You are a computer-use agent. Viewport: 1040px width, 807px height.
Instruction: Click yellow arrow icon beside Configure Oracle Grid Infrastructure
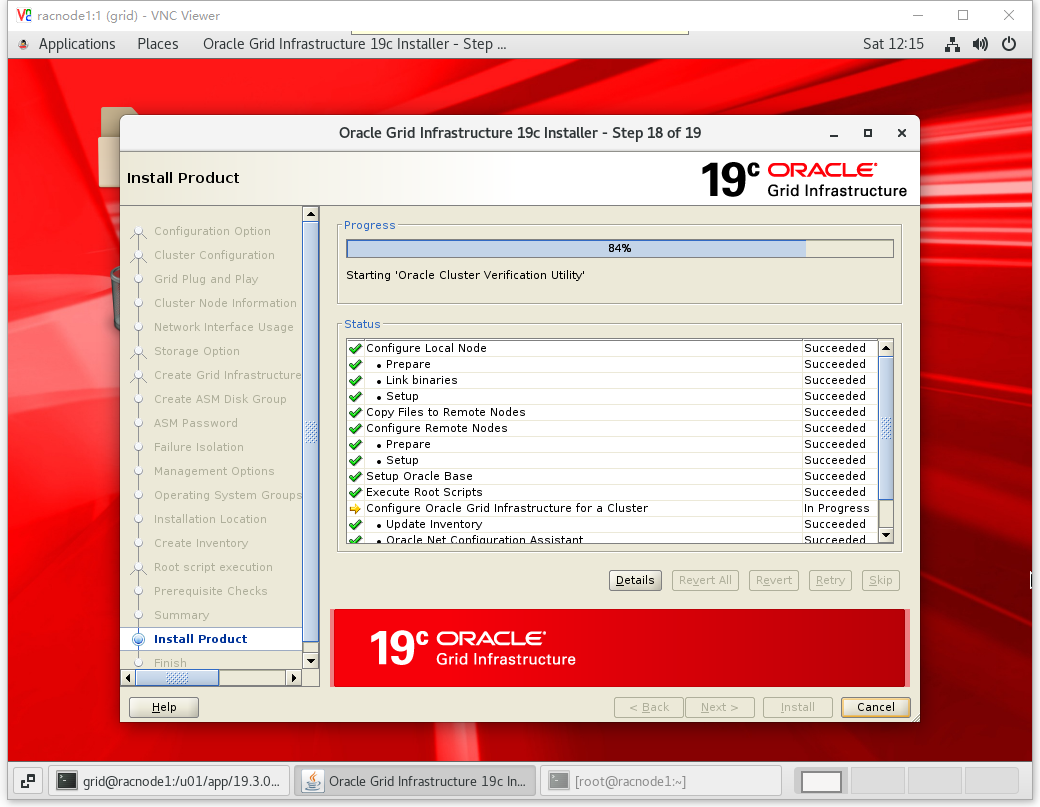(x=355, y=508)
